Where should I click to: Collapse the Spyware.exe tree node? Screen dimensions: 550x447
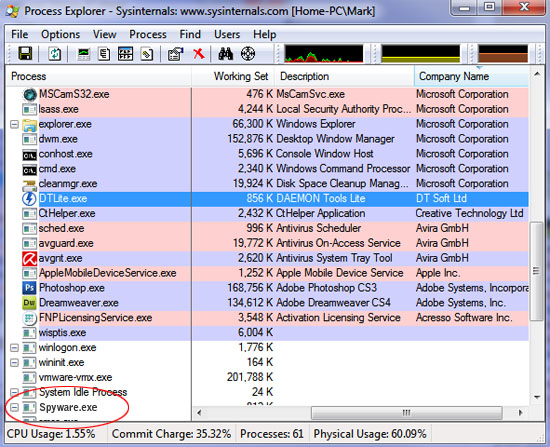(14, 407)
